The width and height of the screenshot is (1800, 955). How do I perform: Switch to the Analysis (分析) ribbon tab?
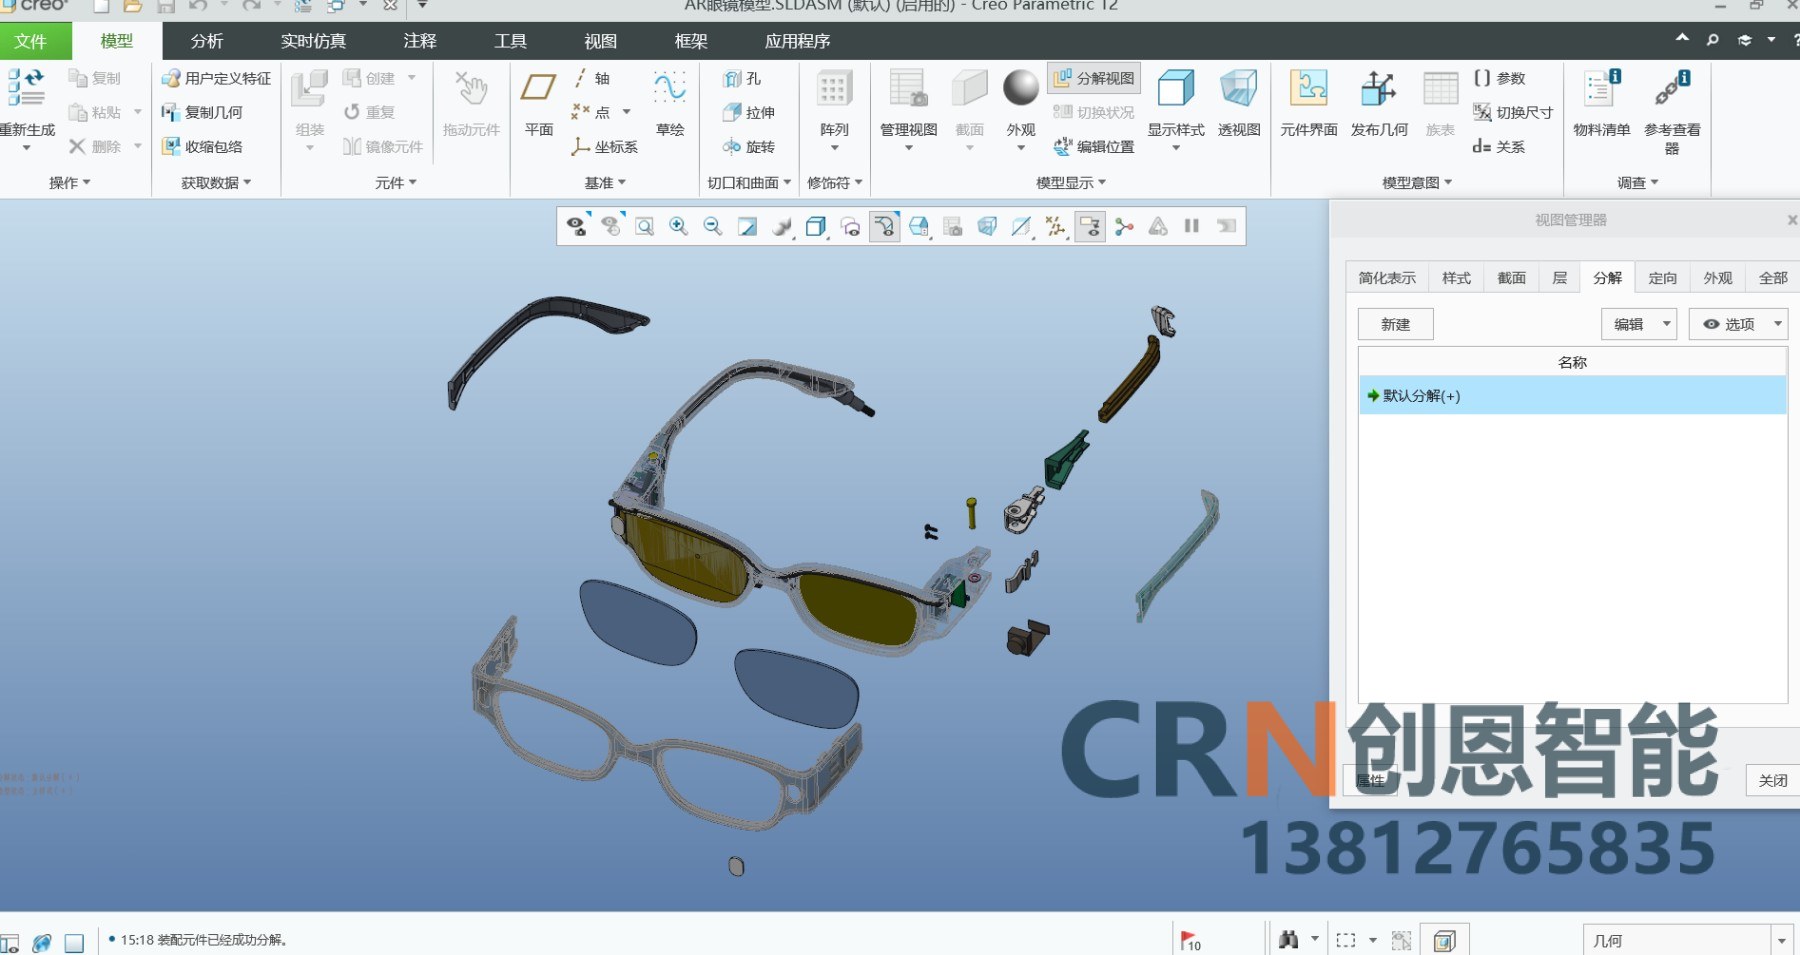coord(207,41)
